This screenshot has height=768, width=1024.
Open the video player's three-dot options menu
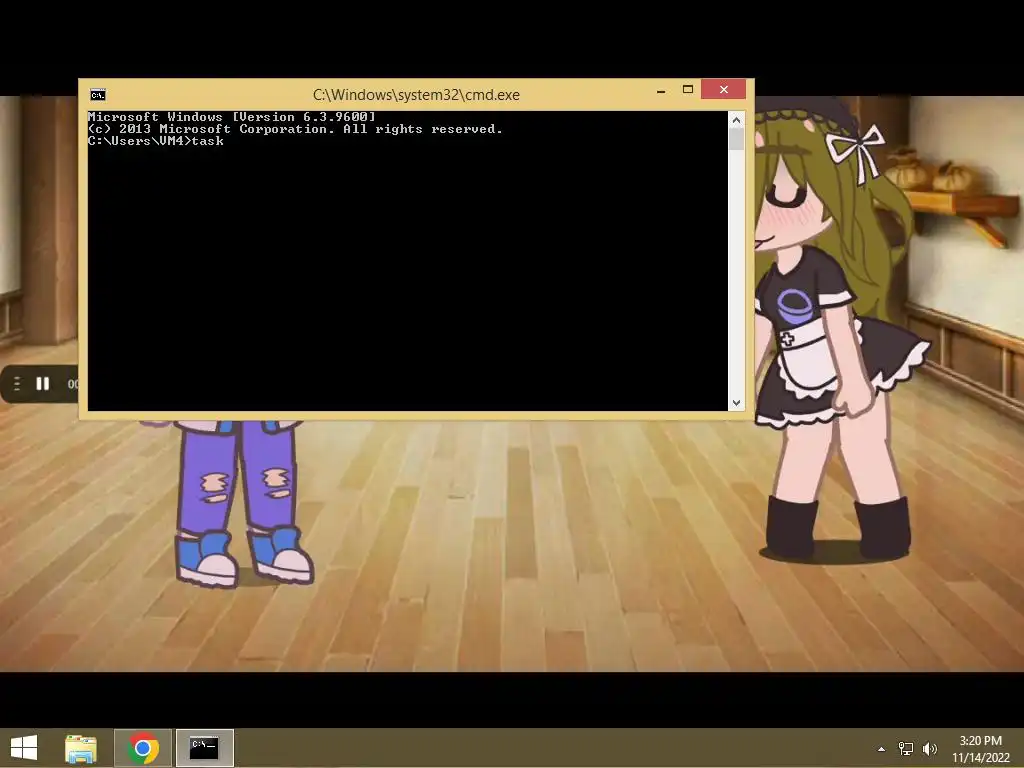pyautogui.click(x=17, y=384)
